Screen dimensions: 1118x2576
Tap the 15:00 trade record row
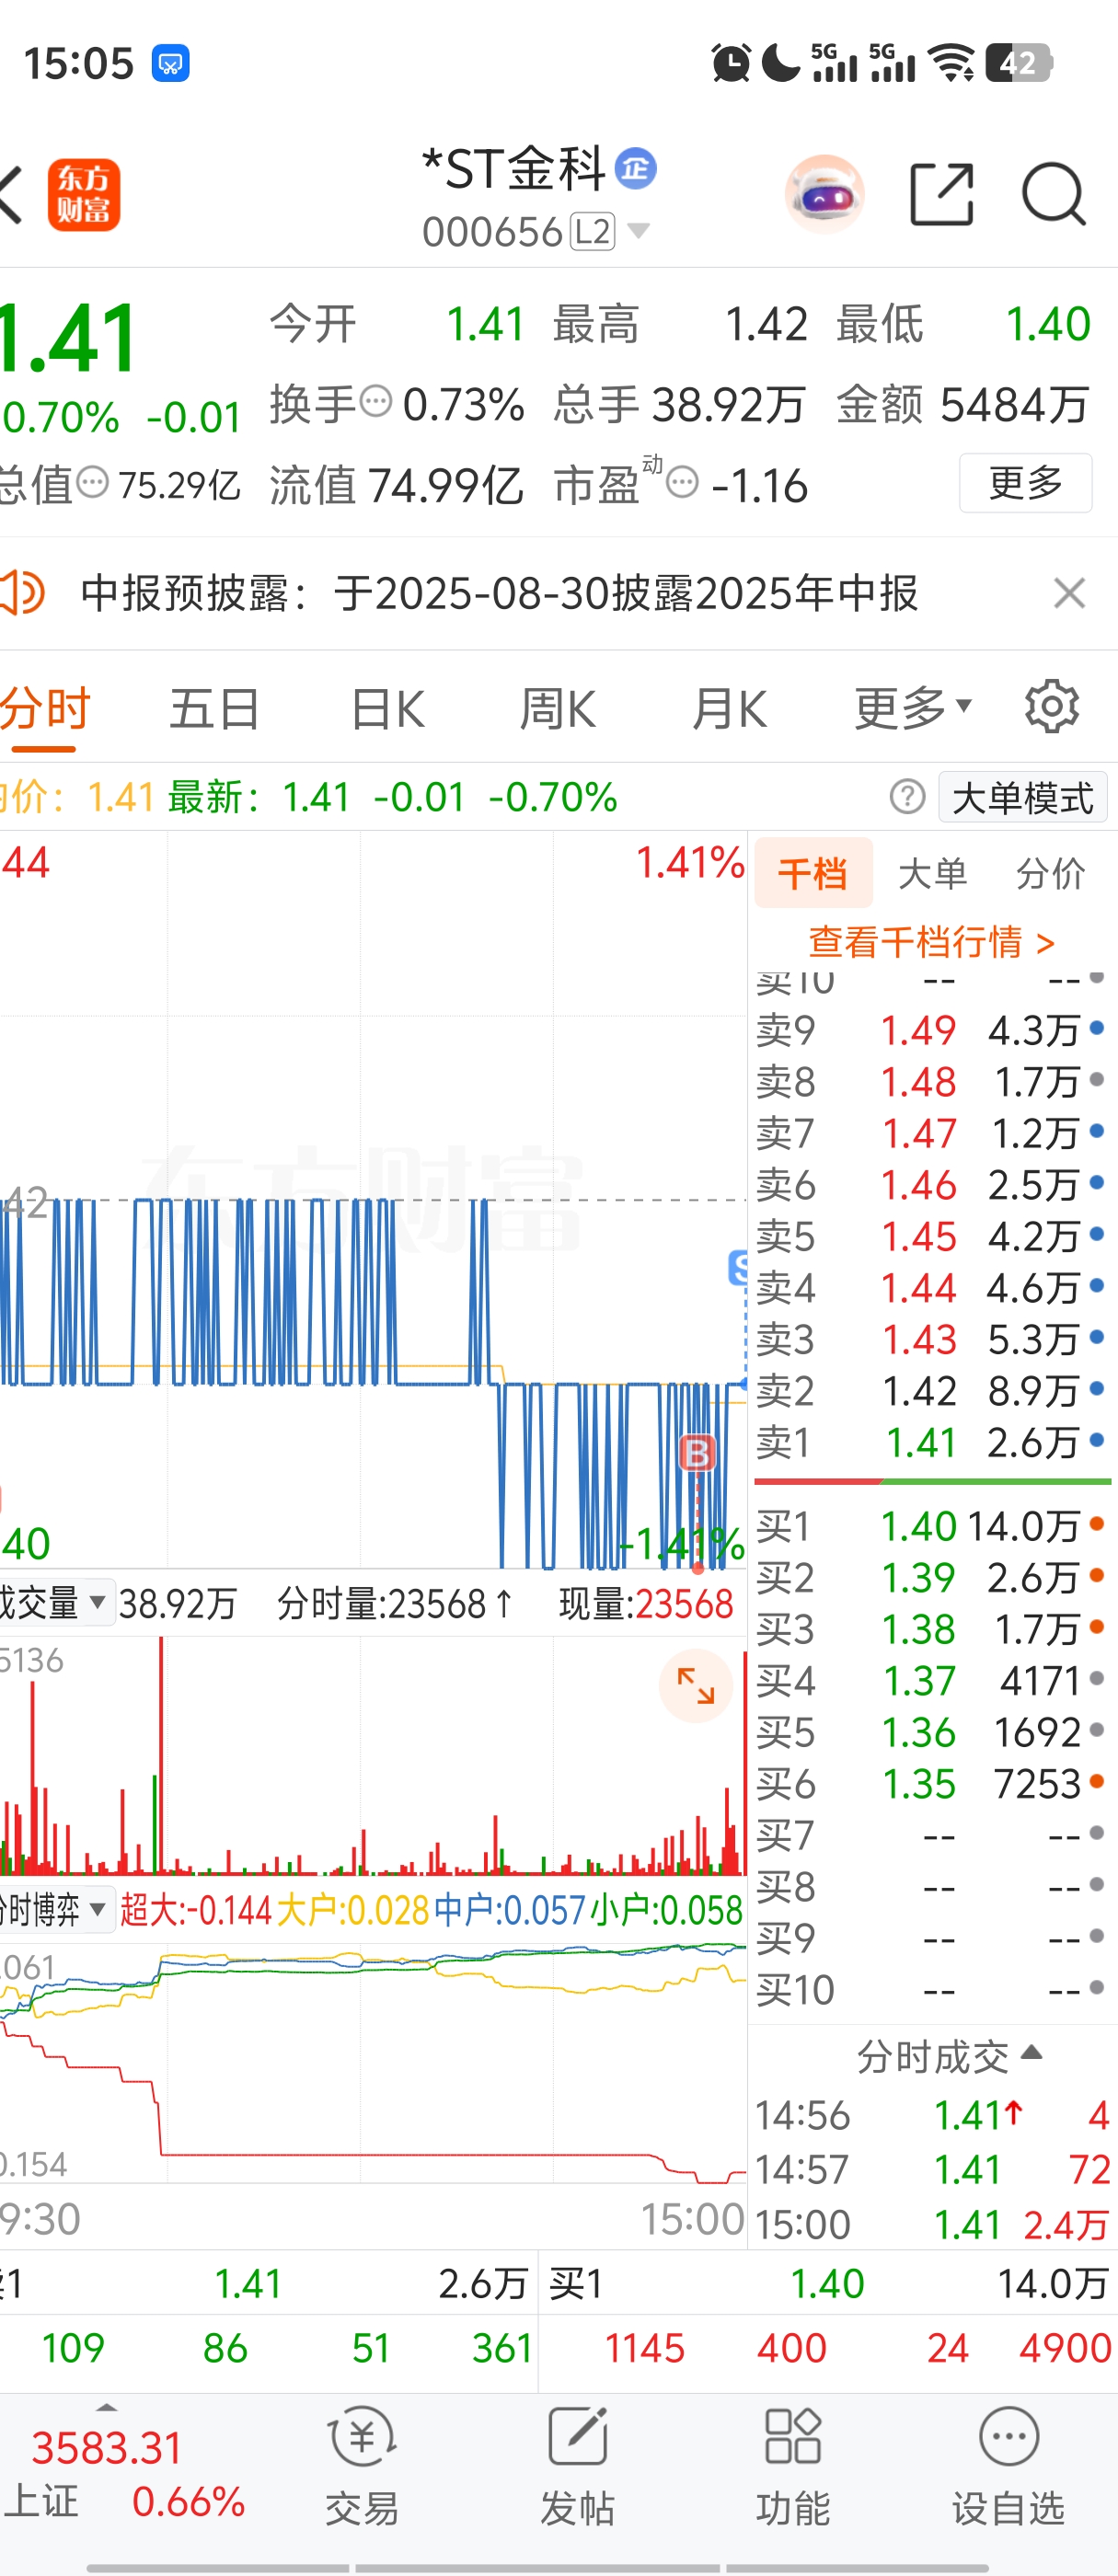pos(932,2224)
